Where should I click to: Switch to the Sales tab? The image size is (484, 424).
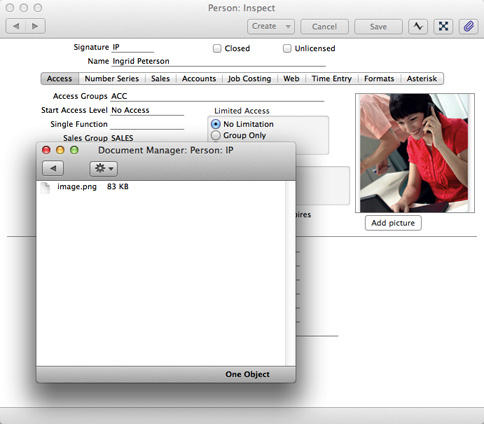[160, 79]
